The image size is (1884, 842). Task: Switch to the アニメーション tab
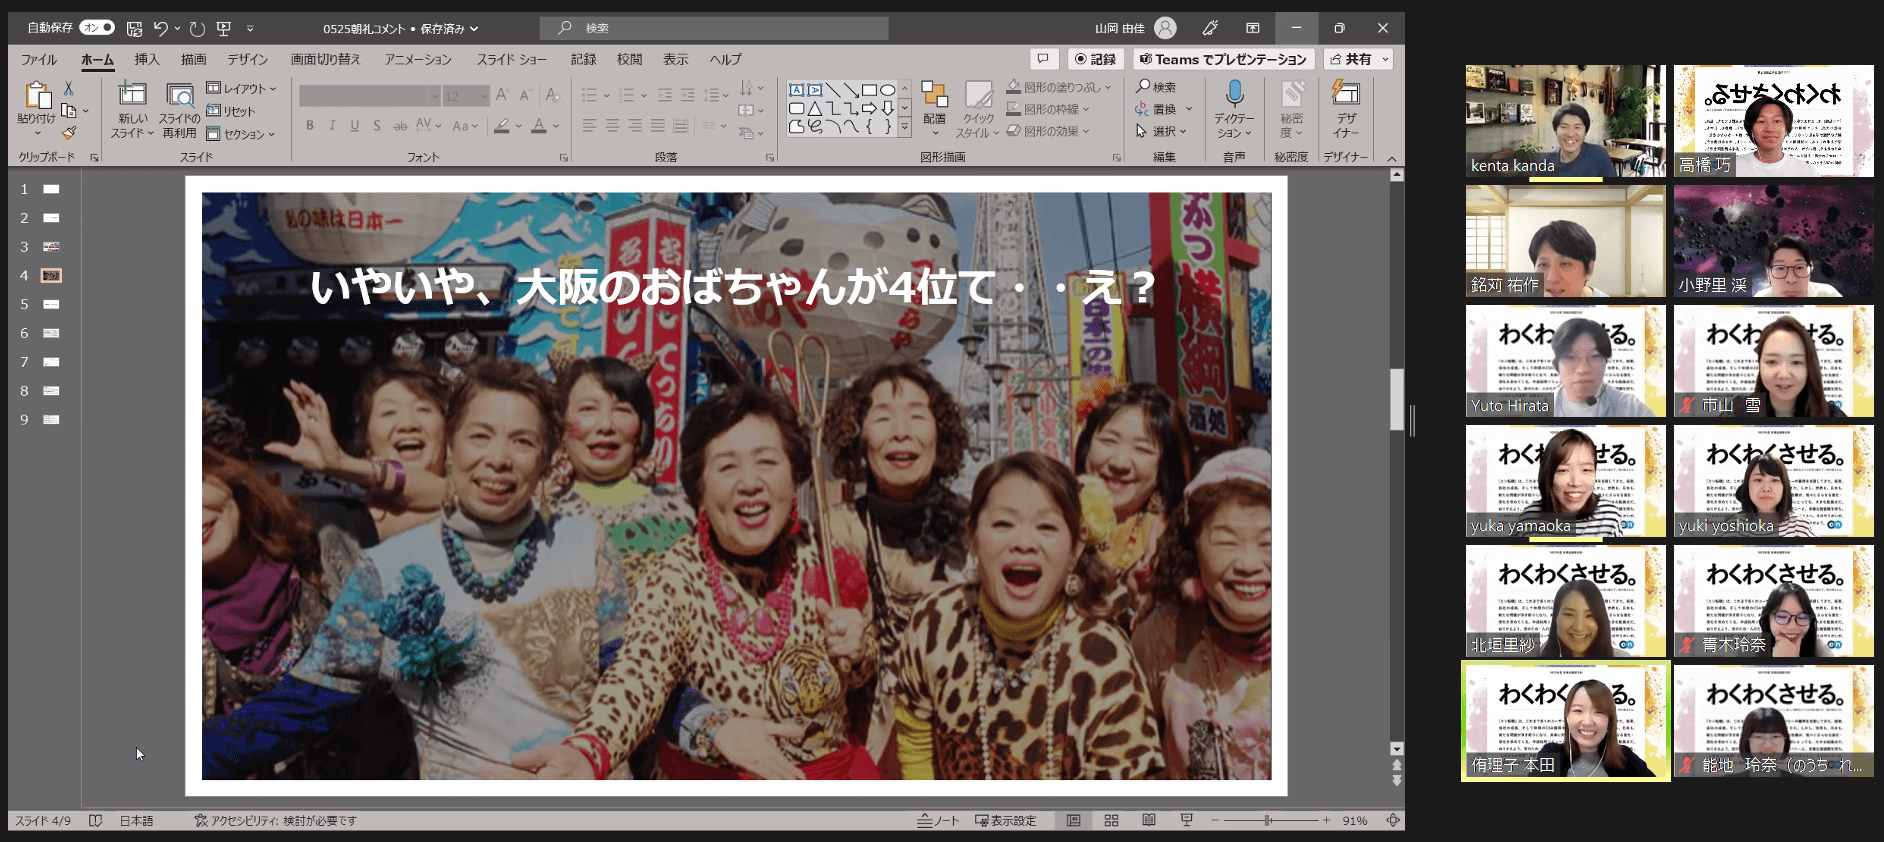click(418, 60)
